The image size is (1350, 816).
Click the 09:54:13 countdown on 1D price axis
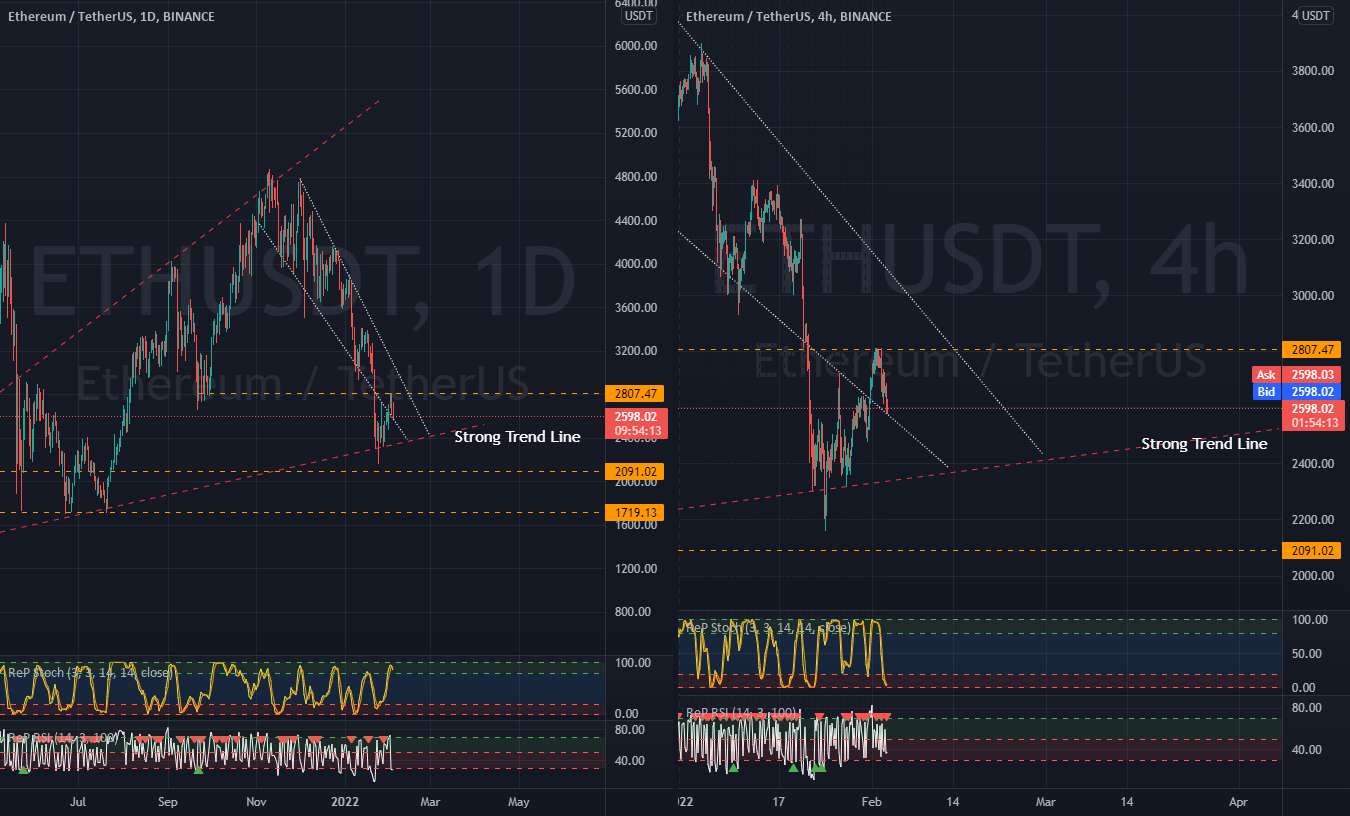(636, 431)
